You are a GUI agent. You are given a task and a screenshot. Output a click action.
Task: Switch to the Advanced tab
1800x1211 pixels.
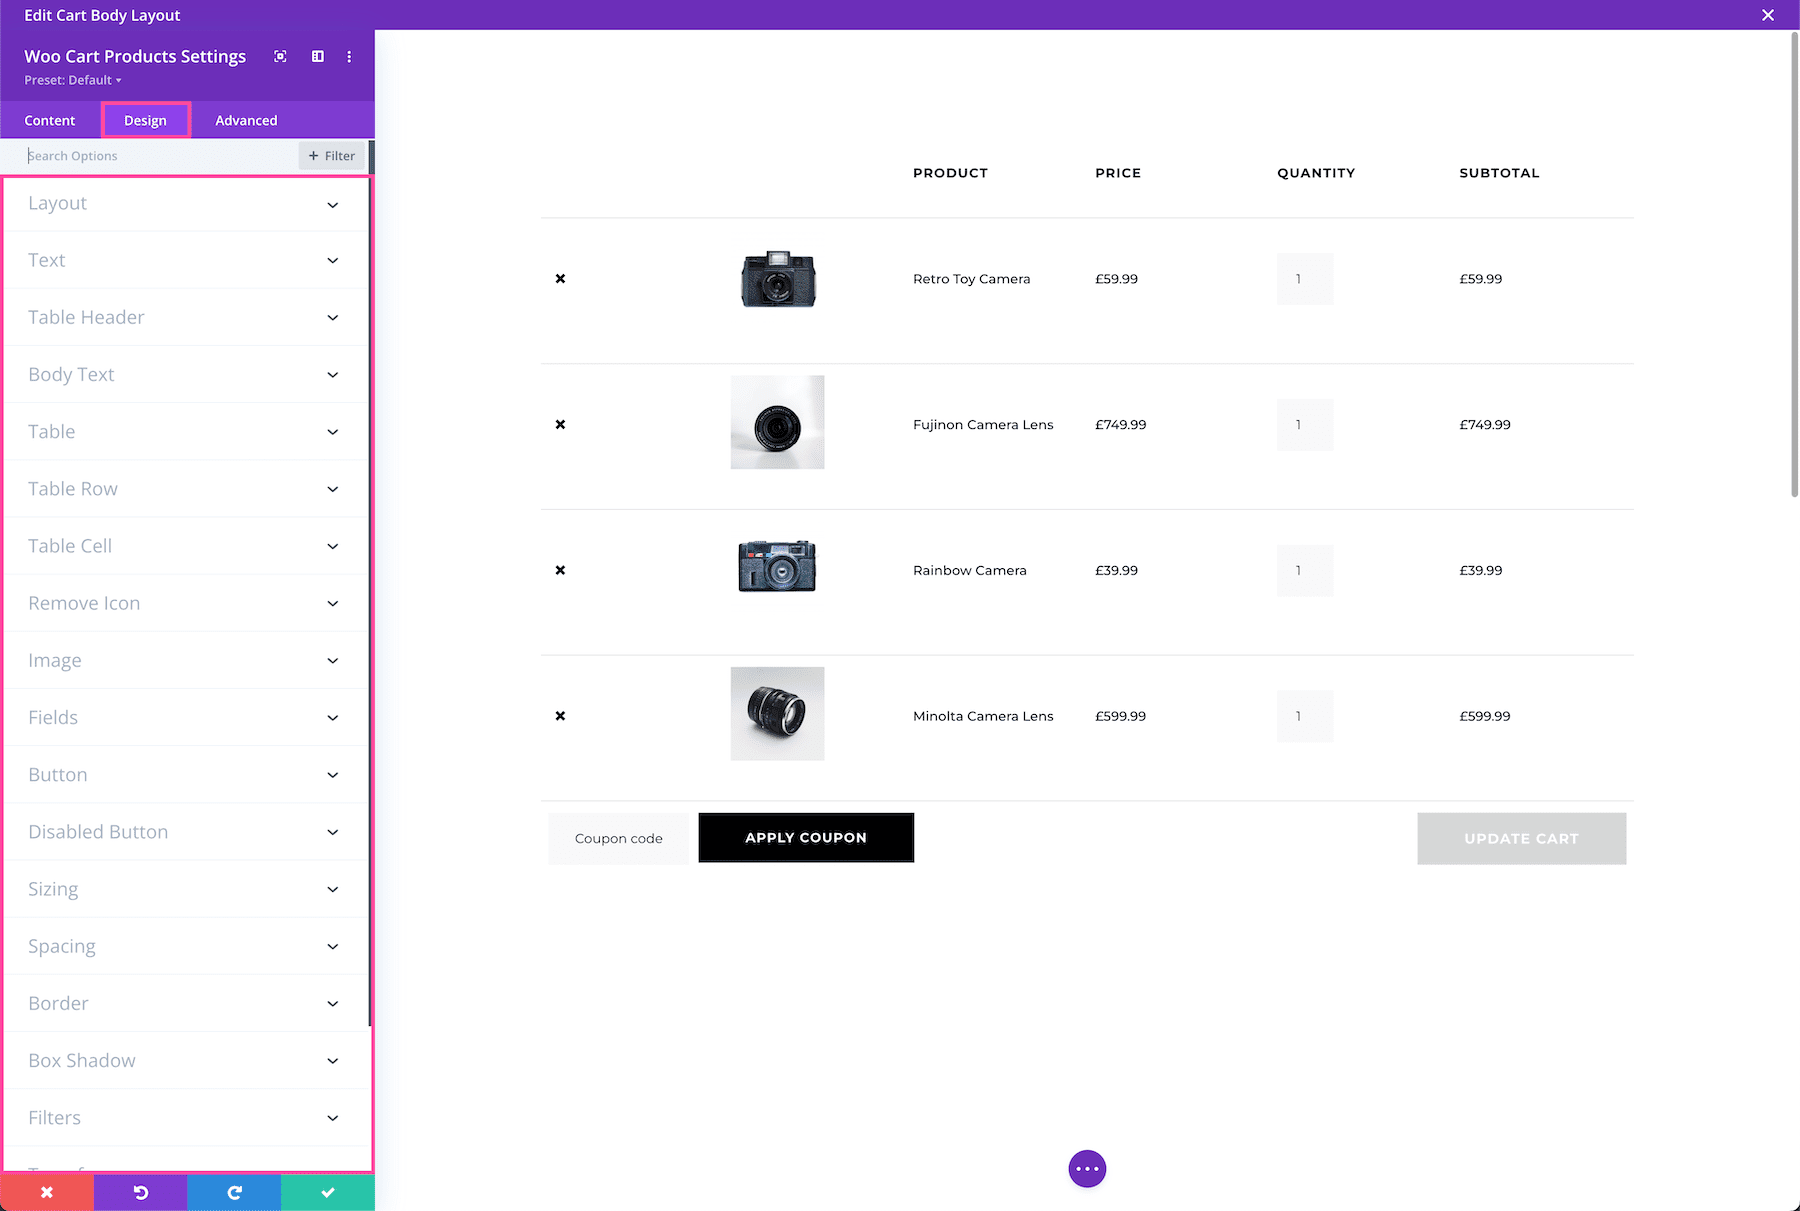point(245,120)
